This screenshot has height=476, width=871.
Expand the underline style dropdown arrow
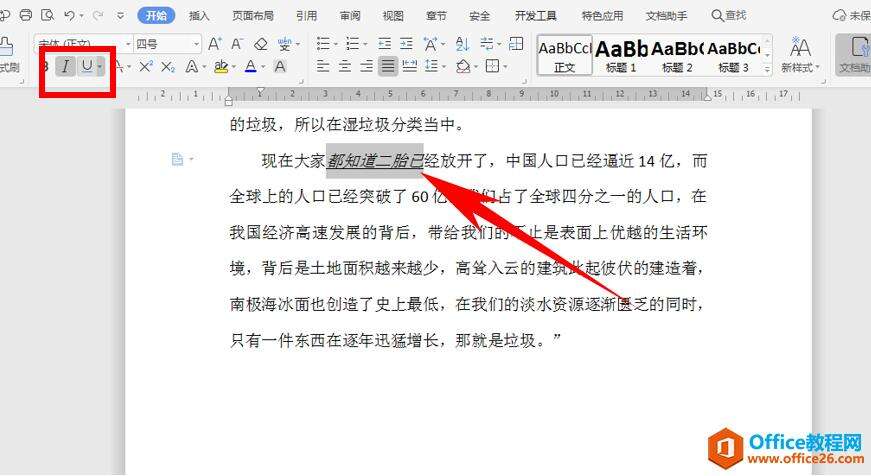coord(100,67)
